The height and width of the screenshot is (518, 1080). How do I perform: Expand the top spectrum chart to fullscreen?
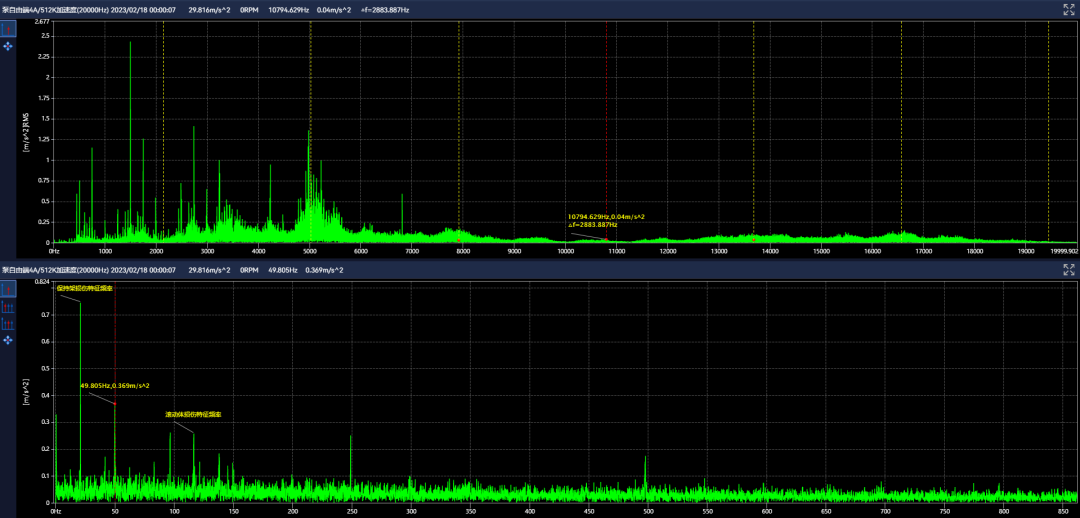click(x=1068, y=9)
